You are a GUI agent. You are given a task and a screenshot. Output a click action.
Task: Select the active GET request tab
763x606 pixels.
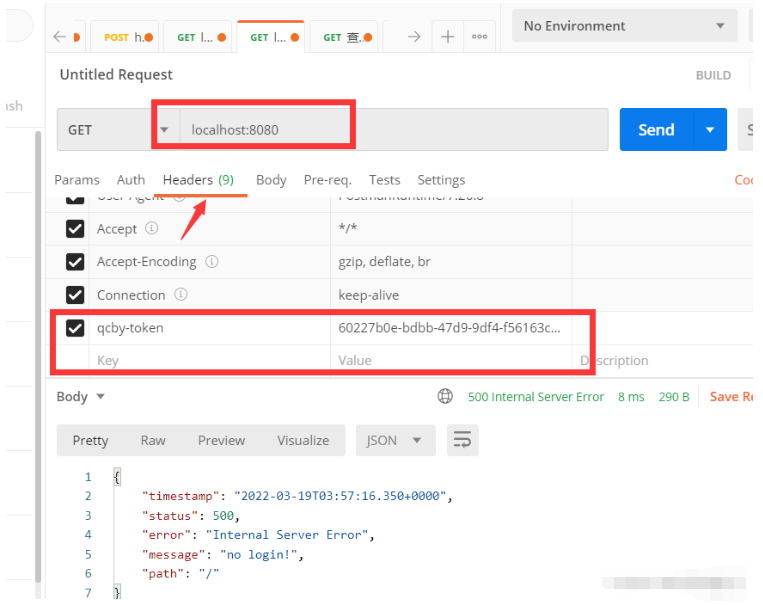click(271, 37)
